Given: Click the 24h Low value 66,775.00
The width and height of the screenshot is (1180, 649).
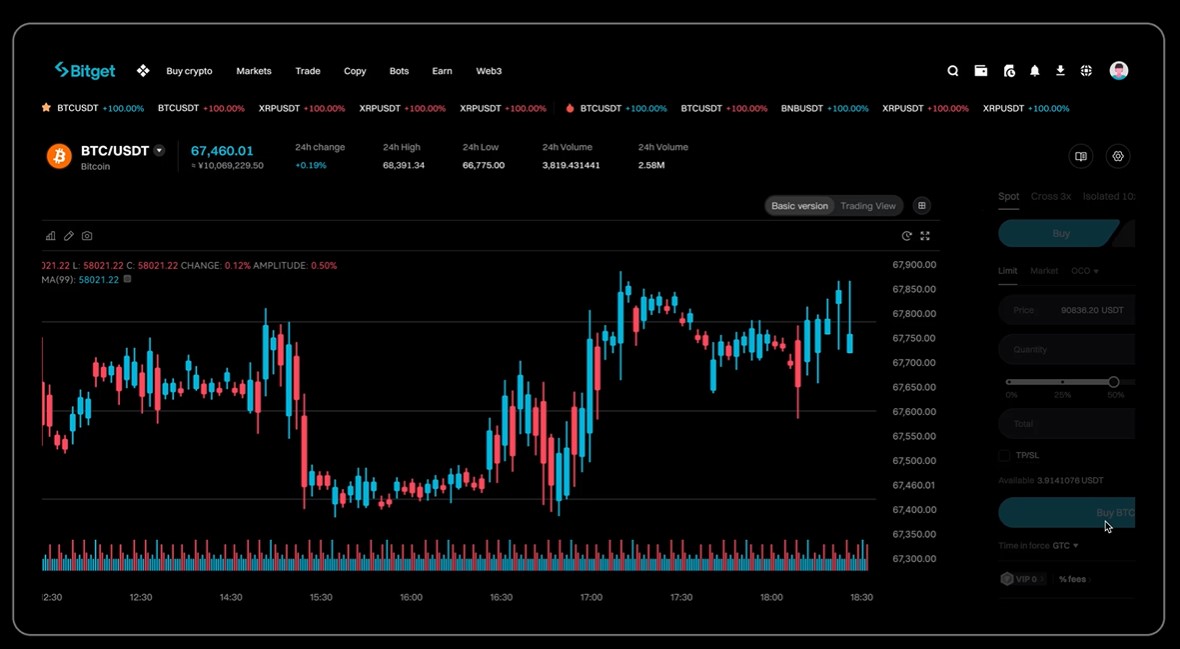Looking at the screenshot, I should pyautogui.click(x=483, y=165).
